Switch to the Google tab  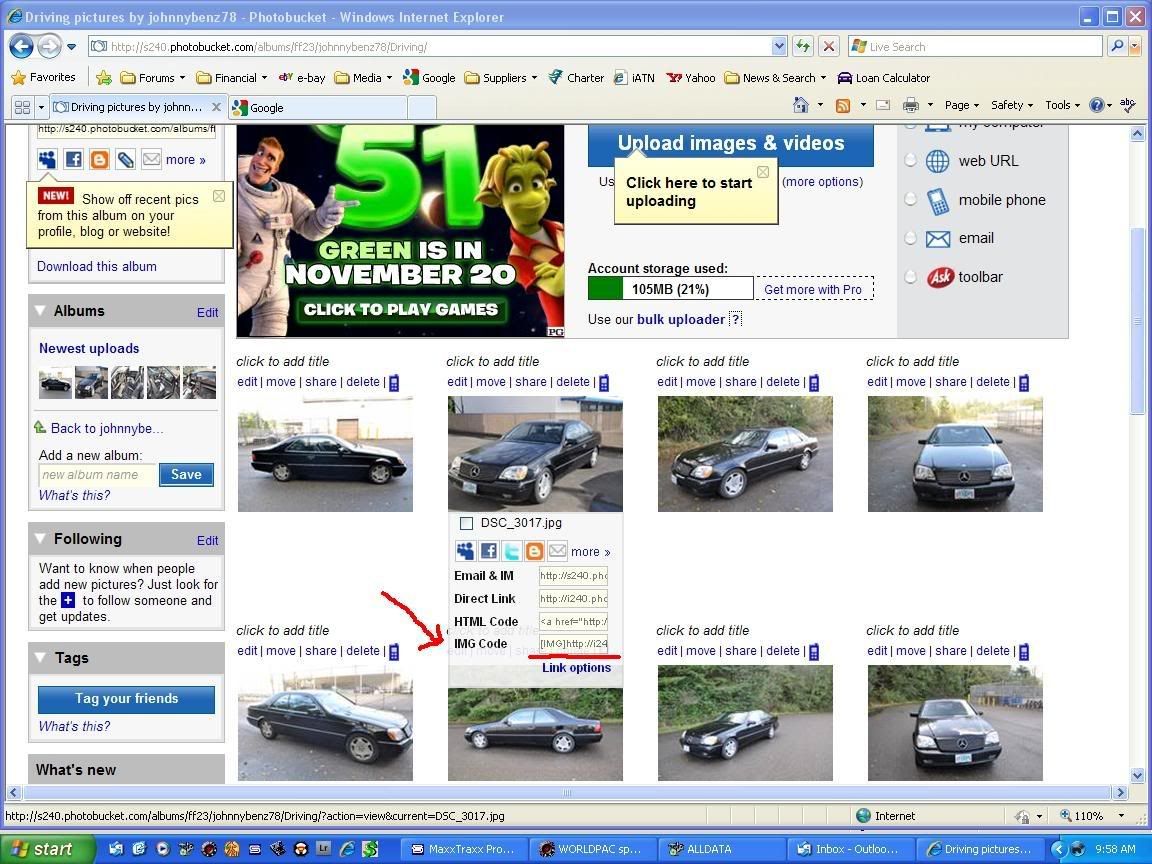coord(317,108)
